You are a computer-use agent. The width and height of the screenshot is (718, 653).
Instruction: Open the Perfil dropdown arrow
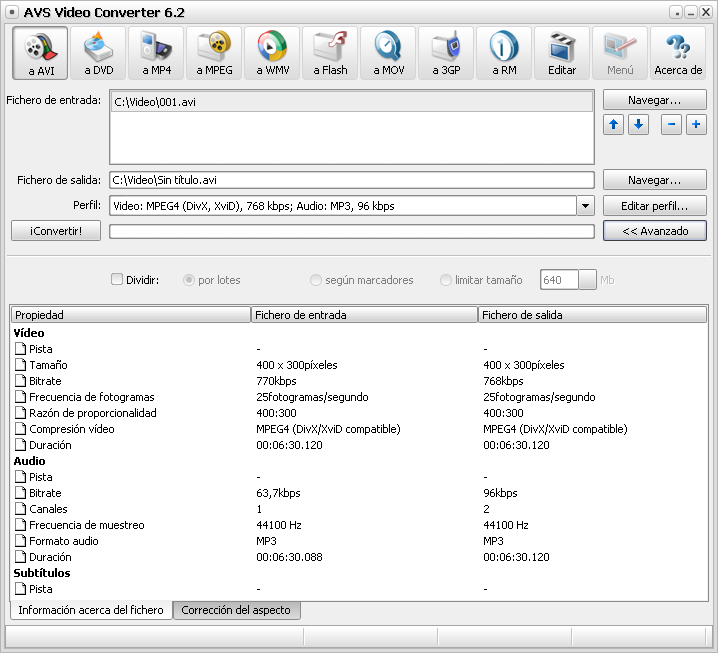click(585, 206)
